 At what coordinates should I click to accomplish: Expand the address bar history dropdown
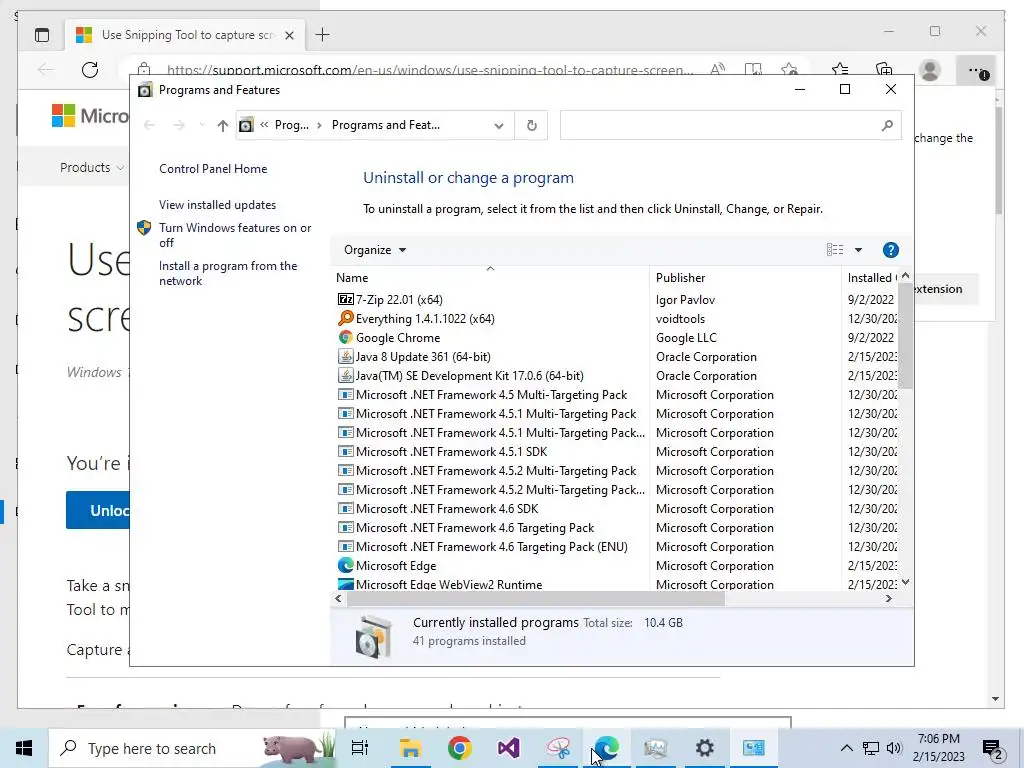pos(499,125)
